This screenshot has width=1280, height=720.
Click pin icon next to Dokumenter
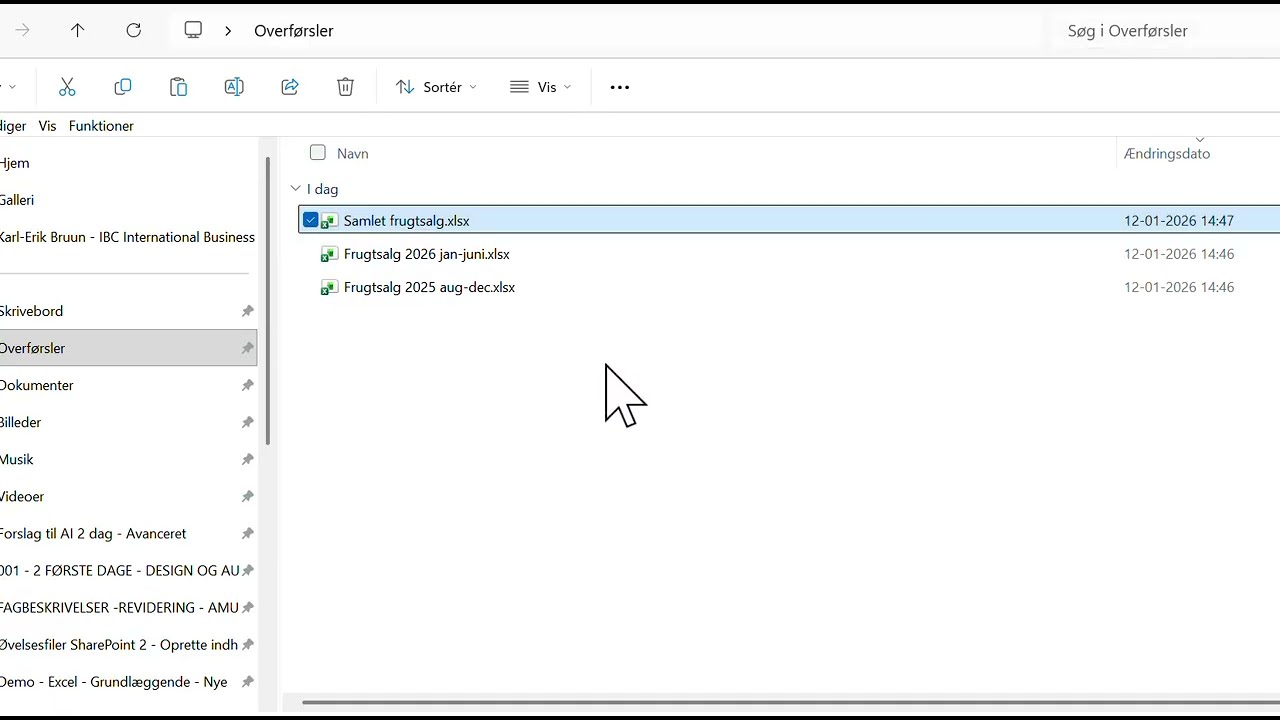pyautogui.click(x=247, y=385)
